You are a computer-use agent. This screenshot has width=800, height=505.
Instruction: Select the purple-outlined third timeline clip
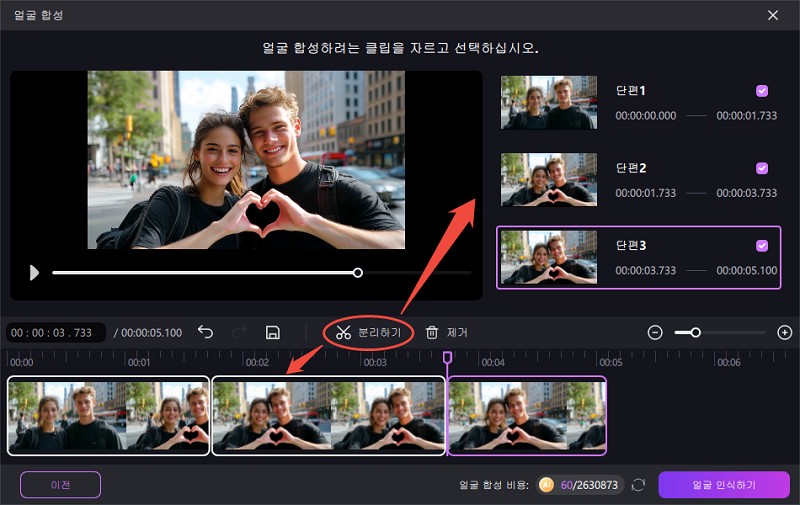527,416
